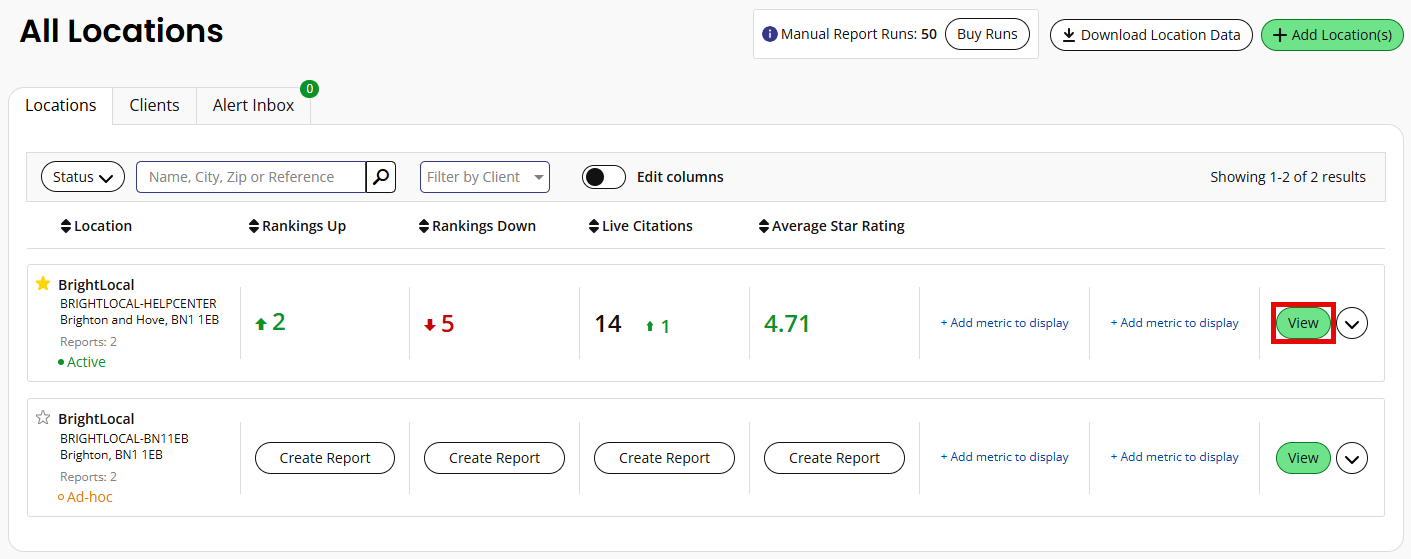Create Report under Live Citations column
Viewport: 1411px width, 559px height.
point(664,458)
